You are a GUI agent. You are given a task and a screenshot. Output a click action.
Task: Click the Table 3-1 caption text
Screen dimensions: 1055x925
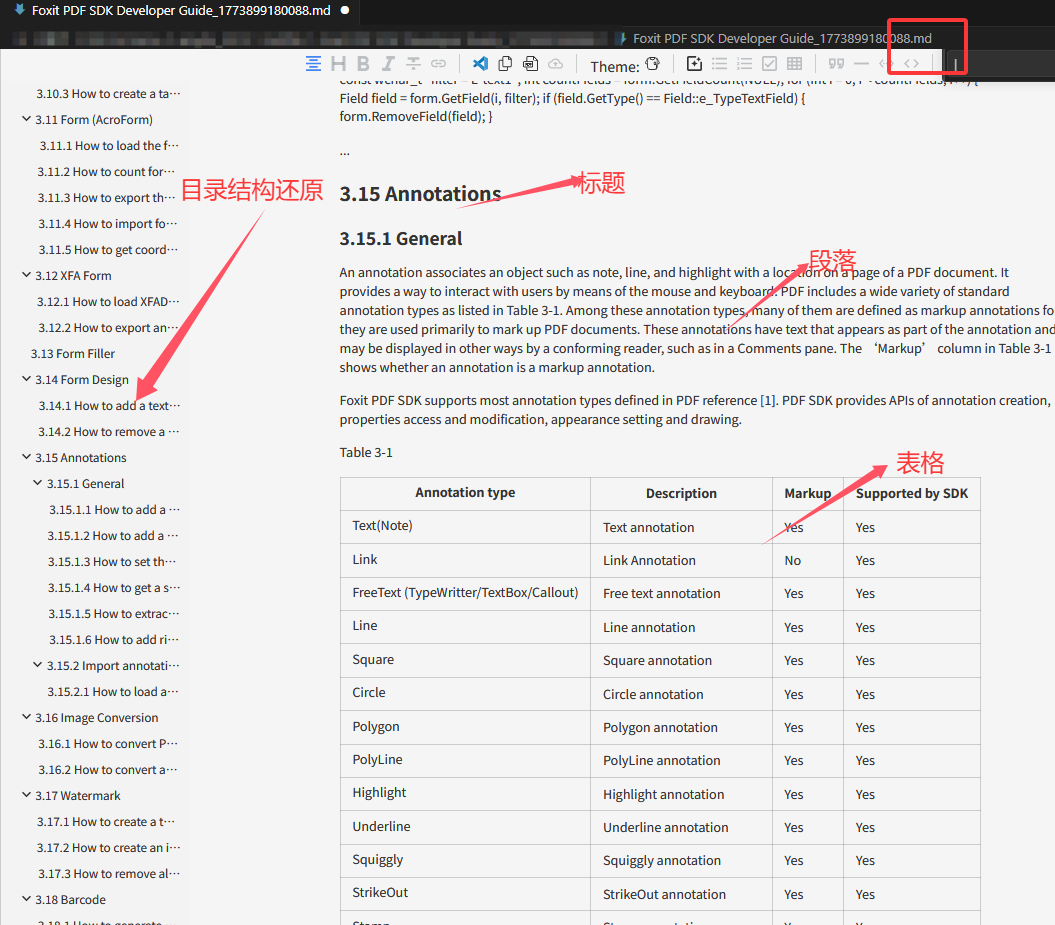(366, 452)
